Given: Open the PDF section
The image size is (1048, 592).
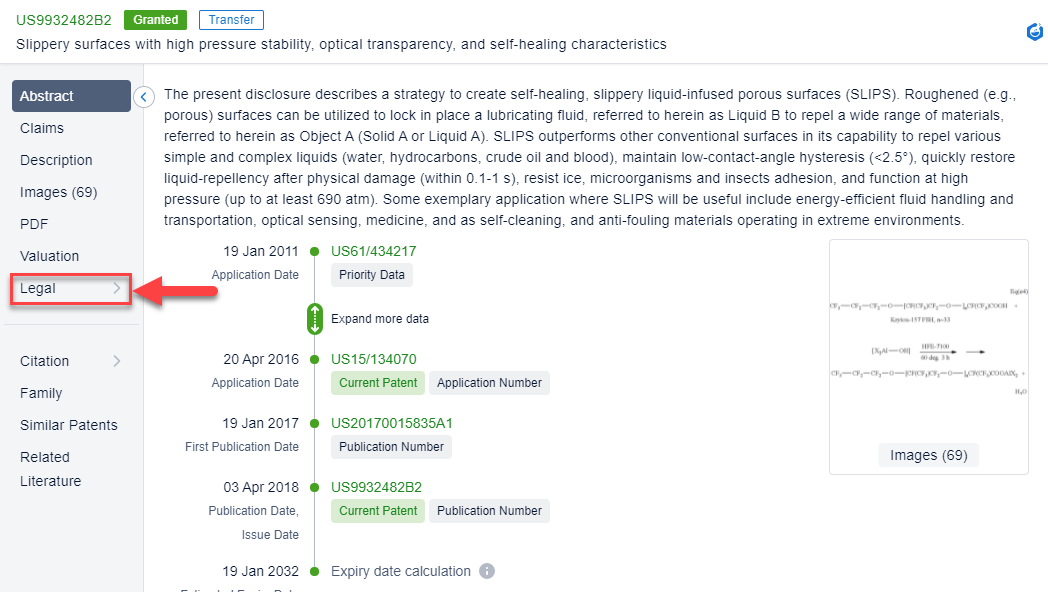Looking at the screenshot, I should [x=34, y=224].
